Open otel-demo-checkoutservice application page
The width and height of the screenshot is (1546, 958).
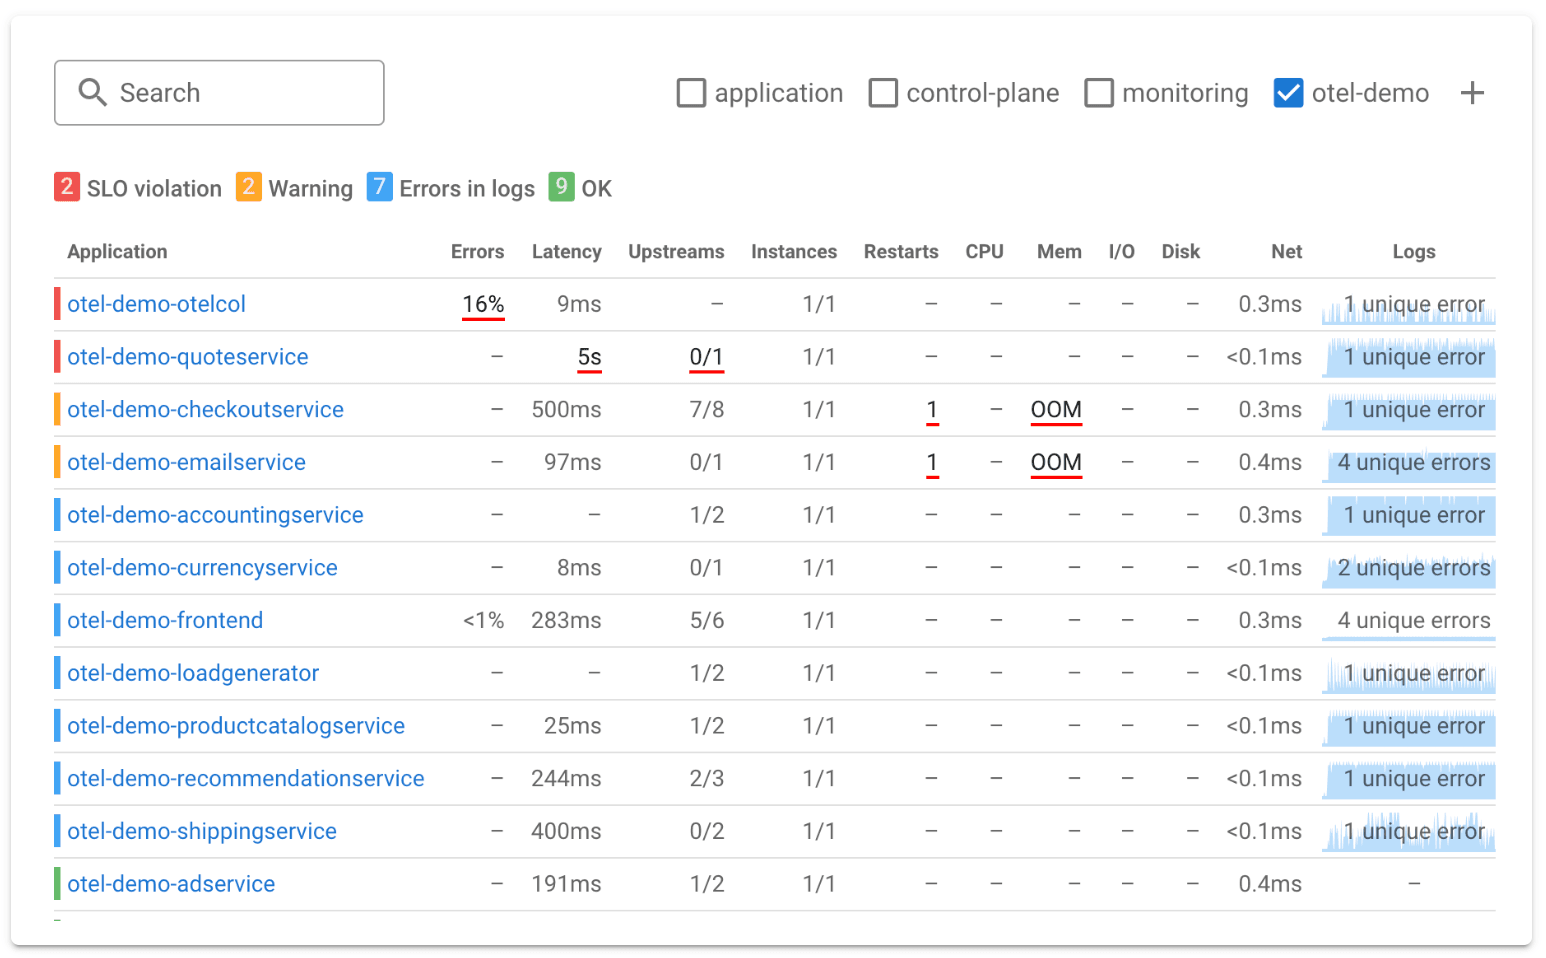pyautogui.click(x=205, y=410)
